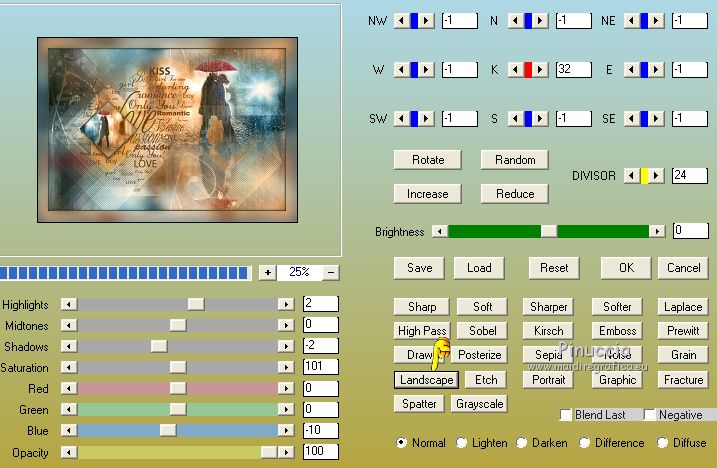
Task: Apply the Spatter preset
Action: click(419, 404)
